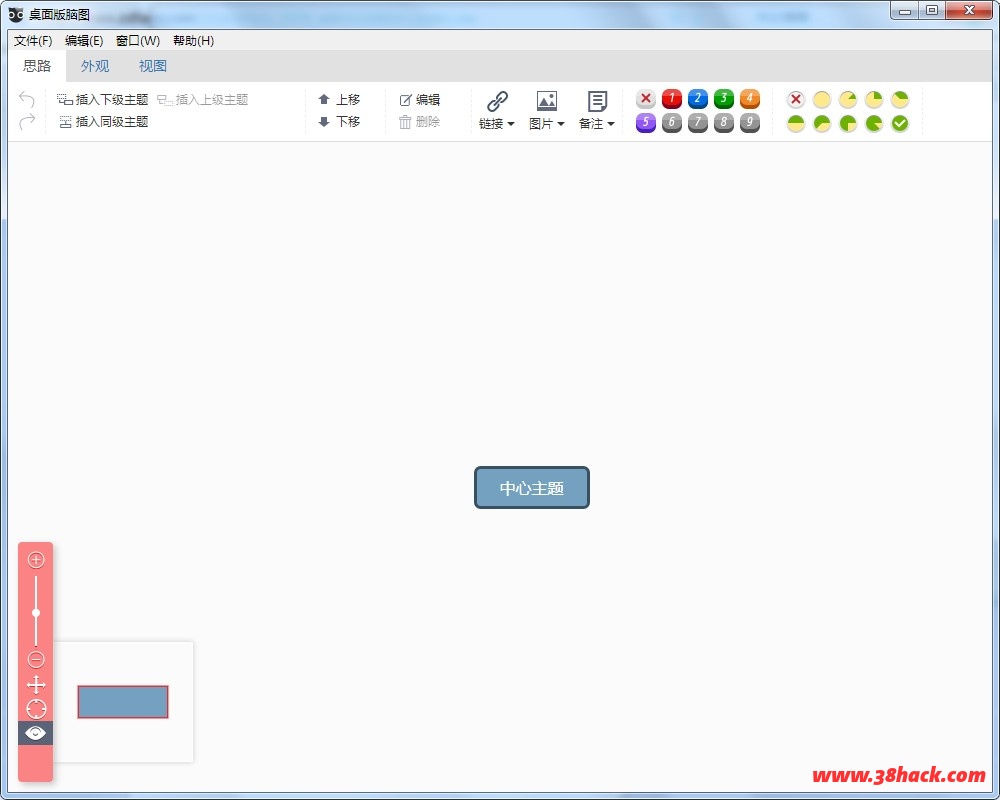The height and width of the screenshot is (800, 1000).
Task: Expand the 图片 image dropdown
Action: (547, 110)
